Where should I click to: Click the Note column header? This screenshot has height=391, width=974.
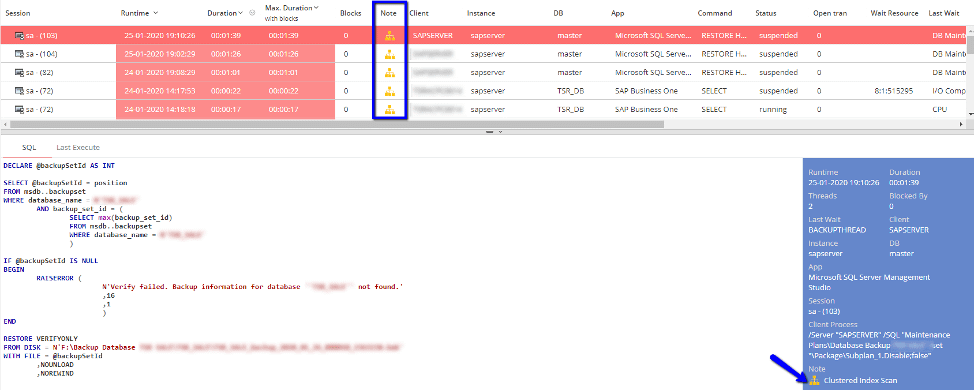(389, 13)
